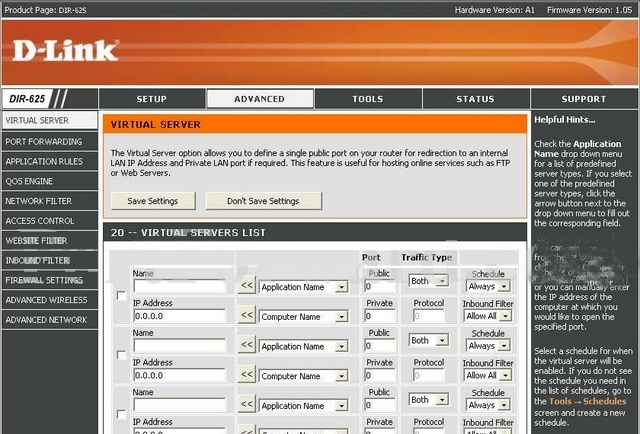
Task: Open ADVANCED WIRELESS settings
Action: click(x=49, y=300)
